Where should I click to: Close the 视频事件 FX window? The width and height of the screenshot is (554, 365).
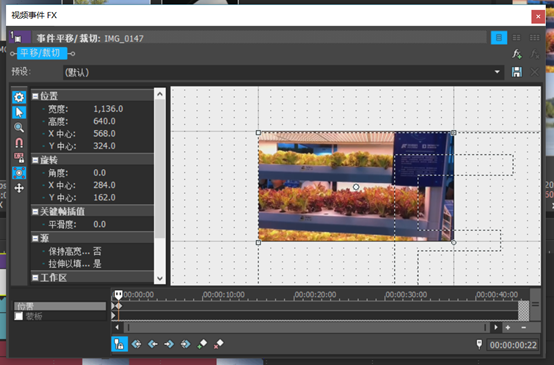538,16
